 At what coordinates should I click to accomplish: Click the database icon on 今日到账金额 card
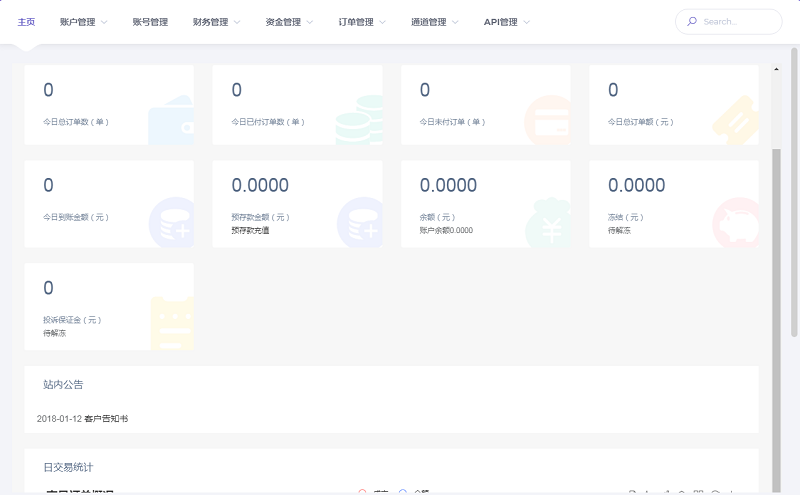pos(171,221)
